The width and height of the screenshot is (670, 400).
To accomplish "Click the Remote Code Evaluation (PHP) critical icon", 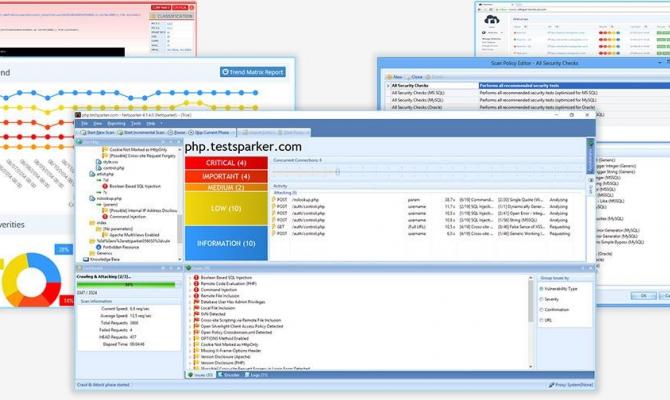I will point(197,283).
